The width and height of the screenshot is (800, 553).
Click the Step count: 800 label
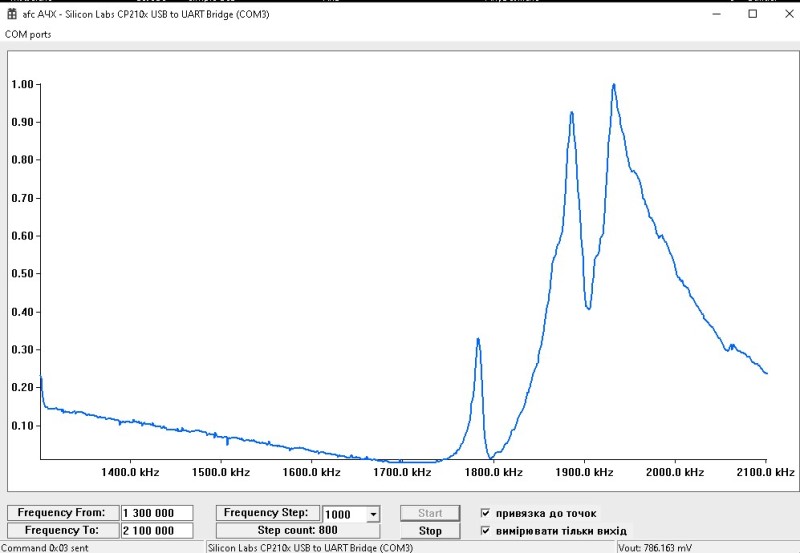pyautogui.click(x=297, y=531)
